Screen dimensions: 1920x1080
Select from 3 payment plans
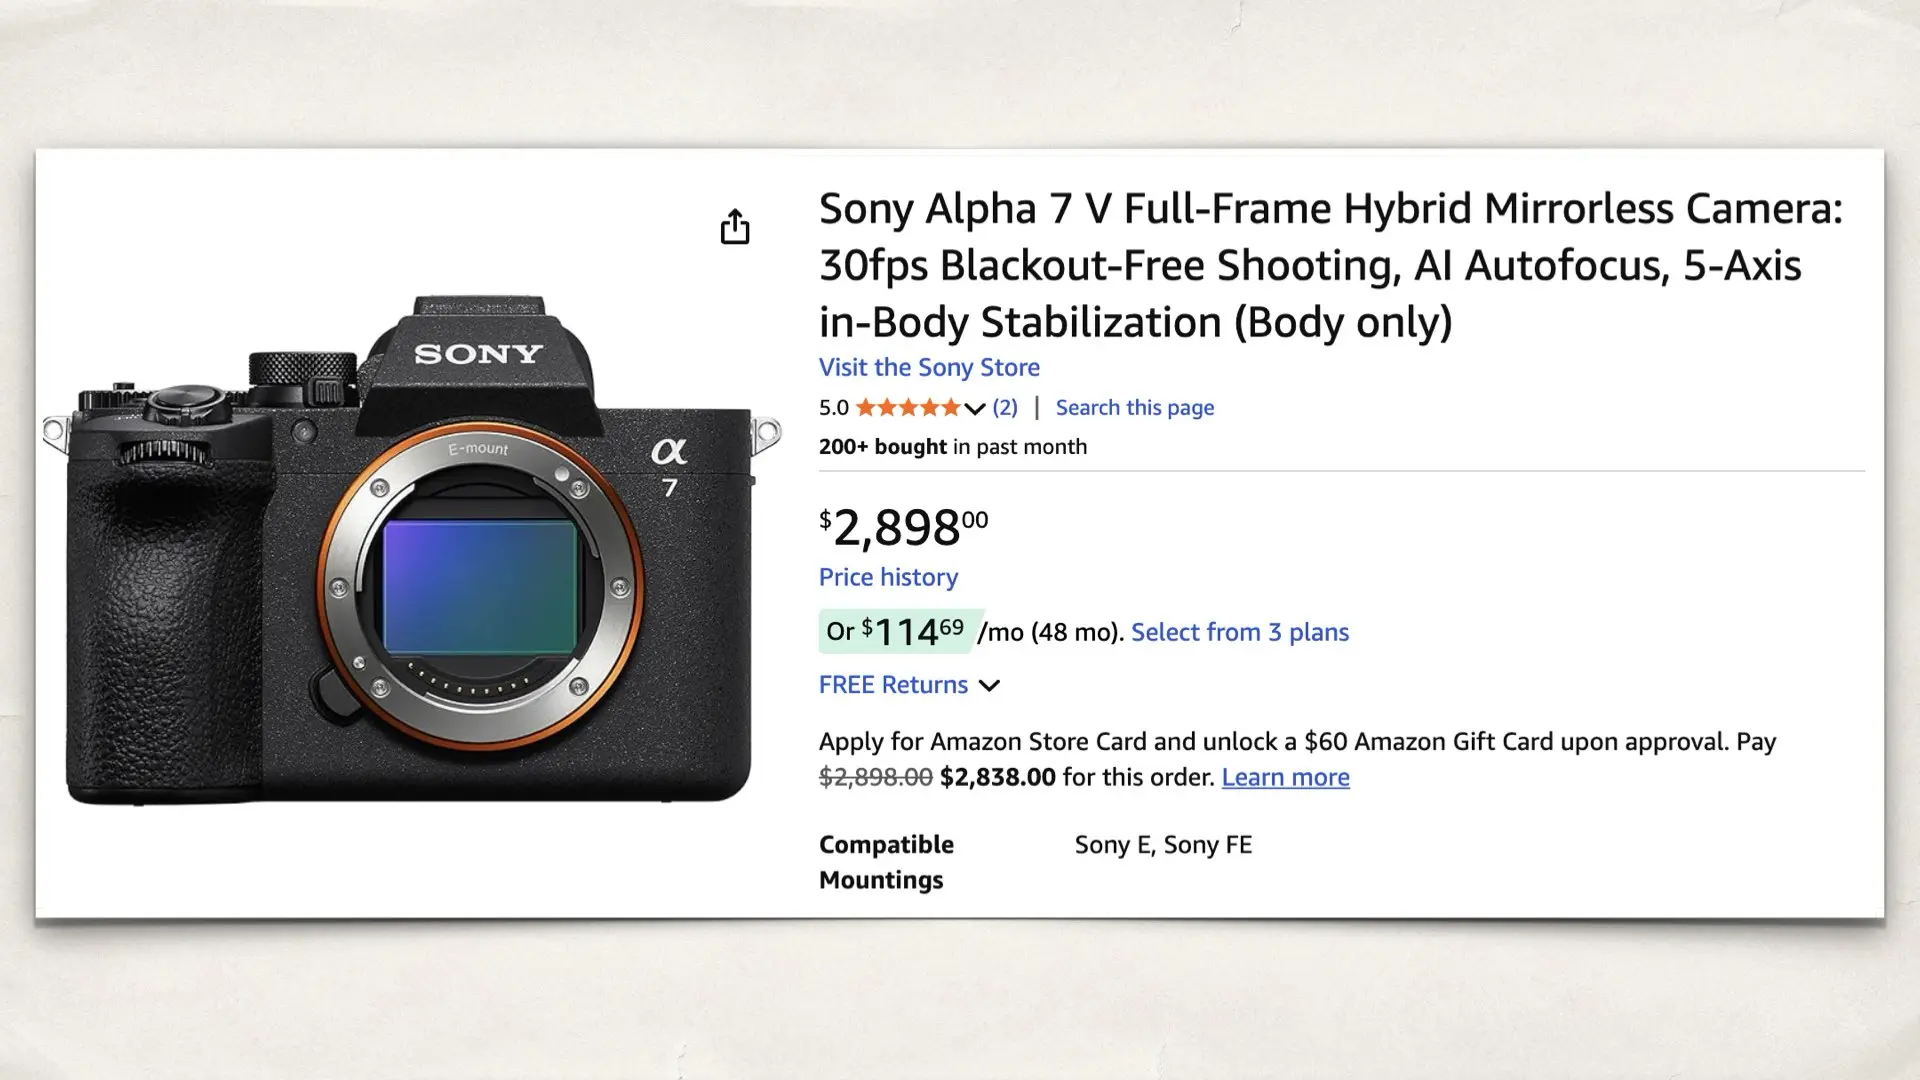(x=1239, y=632)
